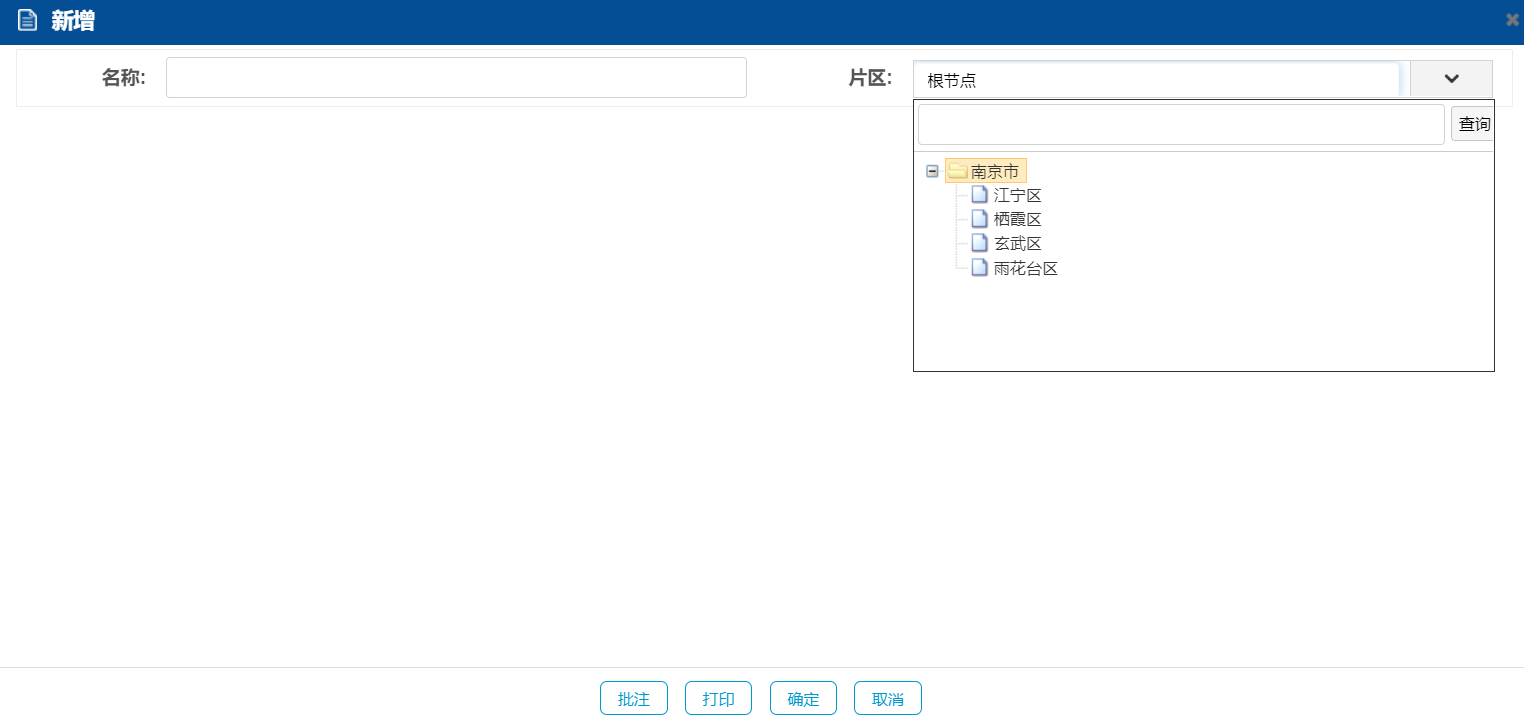Click the file icon next to 栖霞区
This screenshot has height=726, width=1524.
tap(979, 219)
